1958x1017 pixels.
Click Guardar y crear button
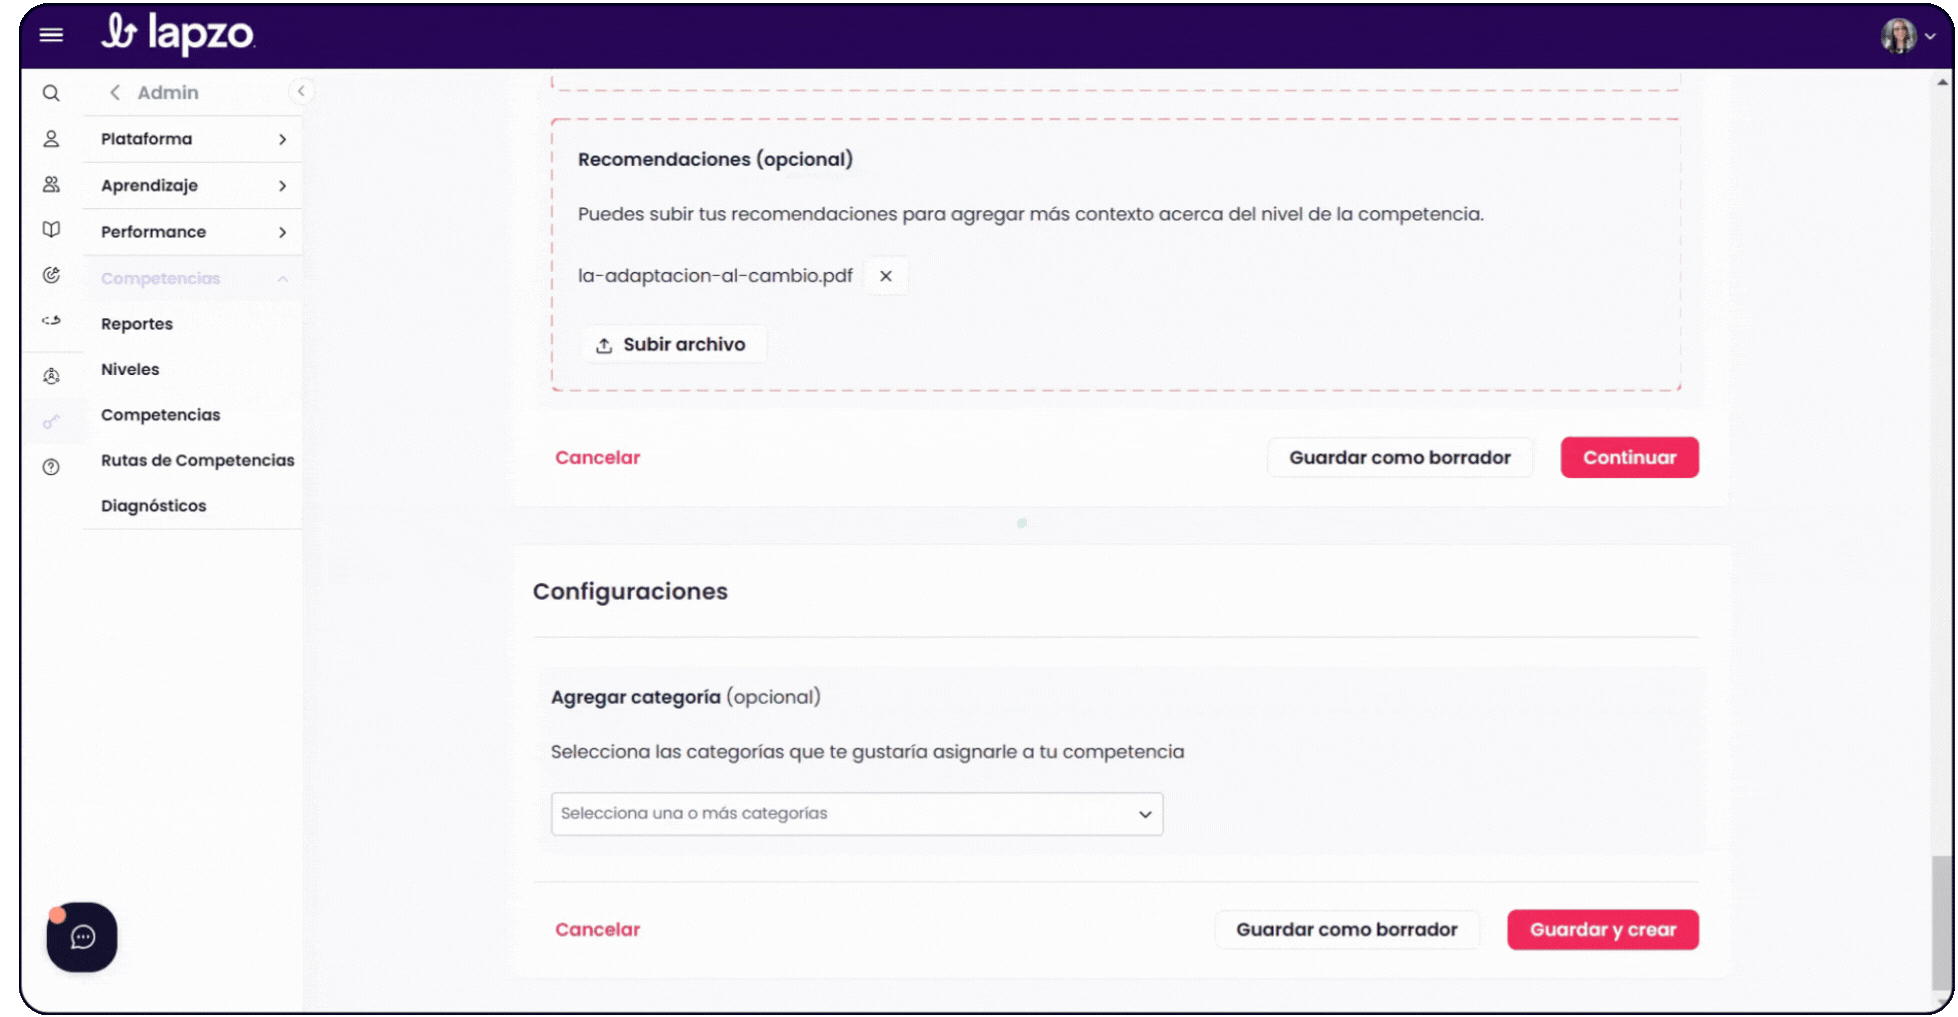(1603, 929)
